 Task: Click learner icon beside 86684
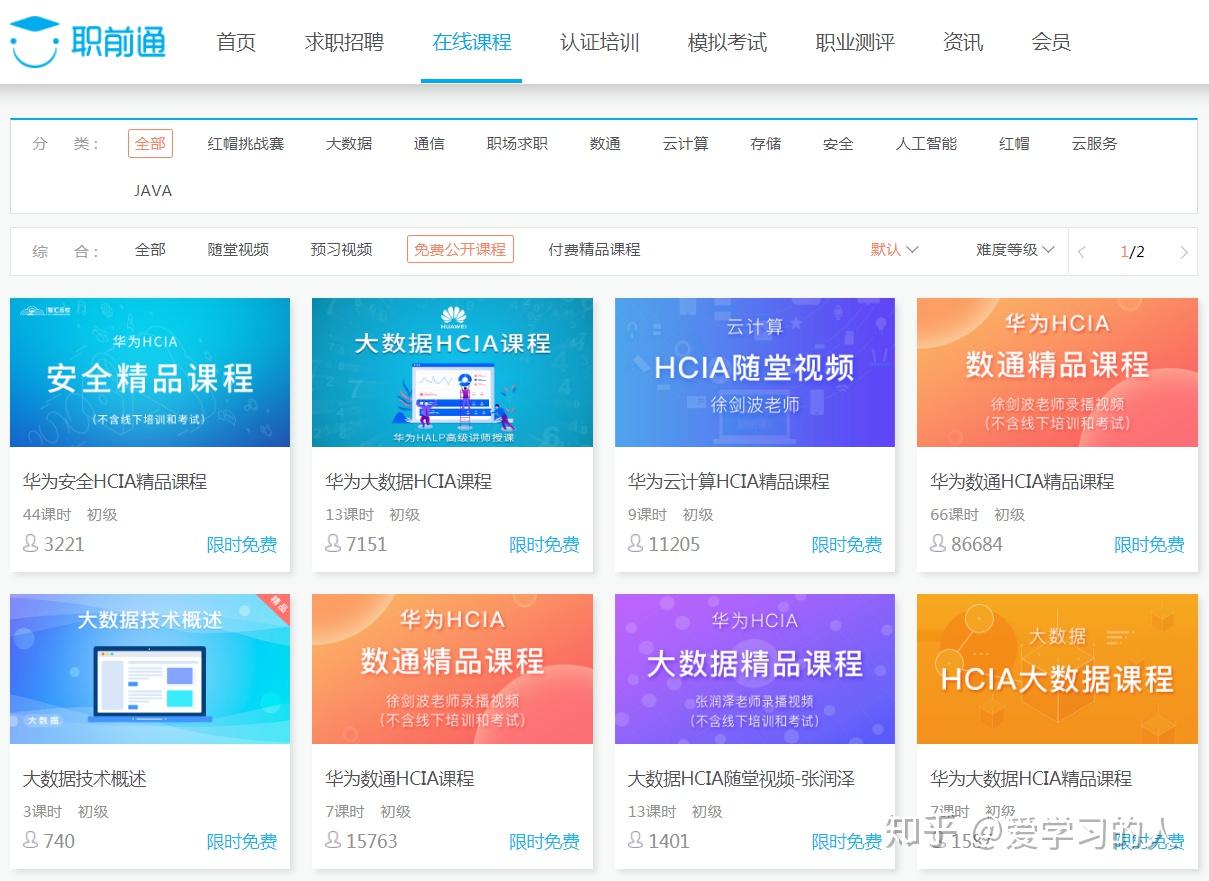[938, 543]
